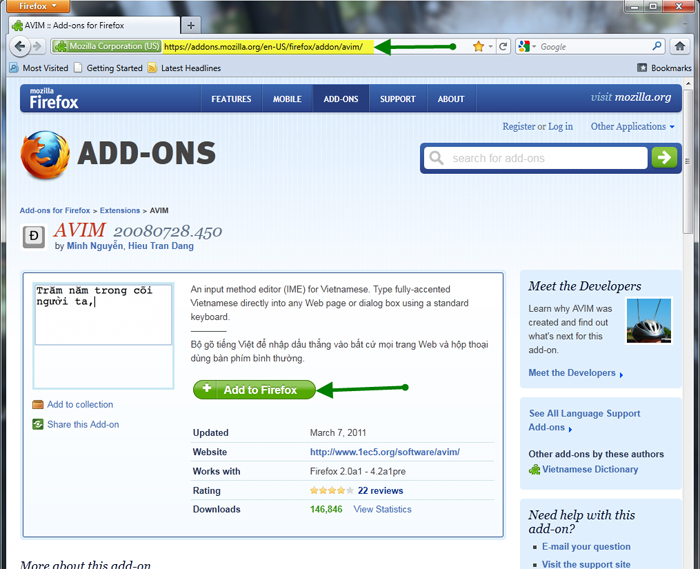Open See All Language Support Add-ons link
The height and width of the screenshot is (569, 700).
click(x=584, y=420)
